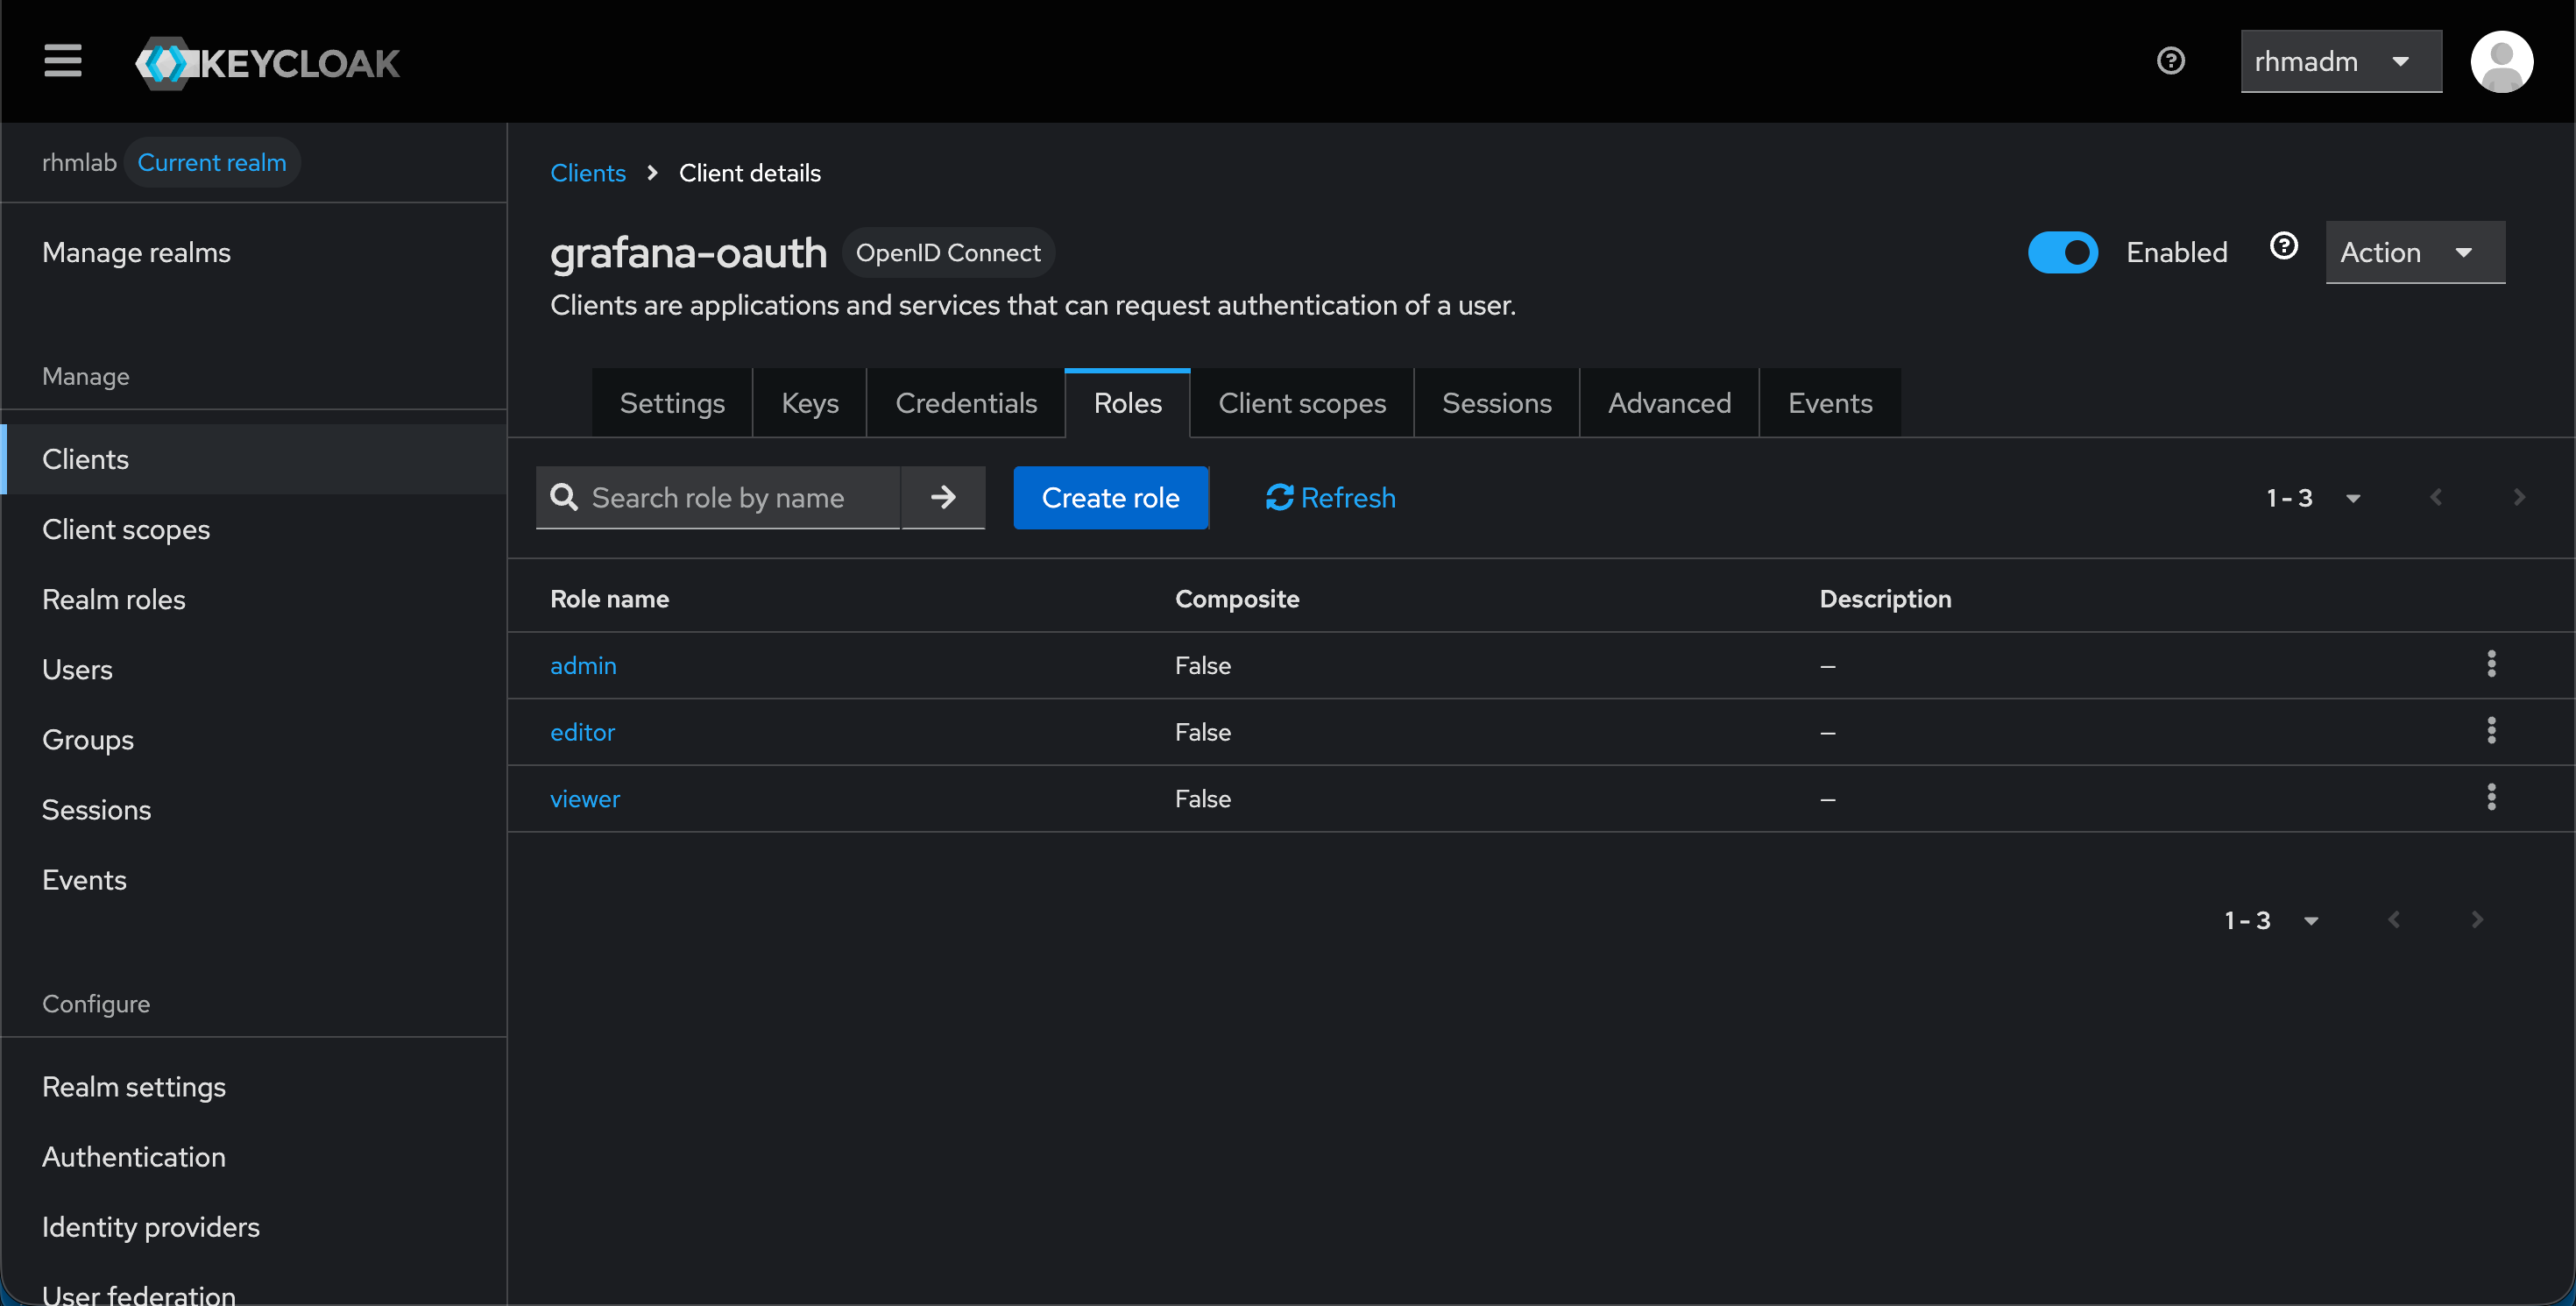Open the Action dropdown
The height and width of the screenshot is (1306, 2576).
pyautogui.click(x=2414, y=252)
